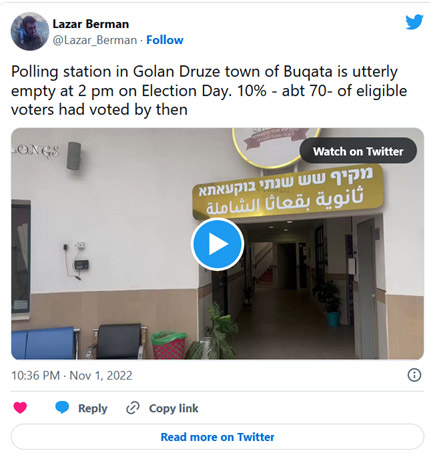Click the chain link copy icon
The image size is (431, 457).
(133, 408)
